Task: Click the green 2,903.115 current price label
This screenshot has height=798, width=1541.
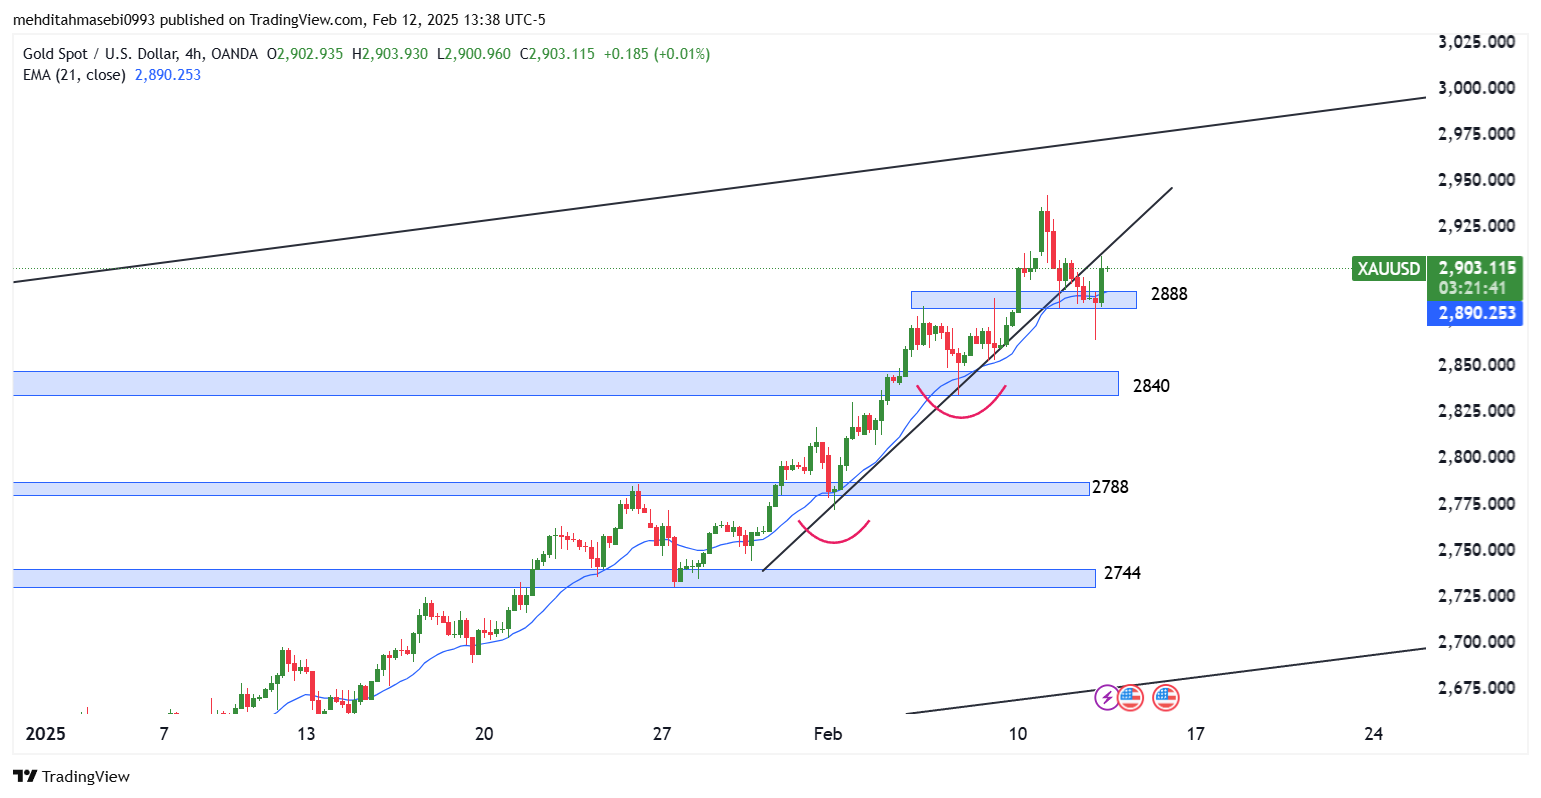Action: [x=1477, y=268]
